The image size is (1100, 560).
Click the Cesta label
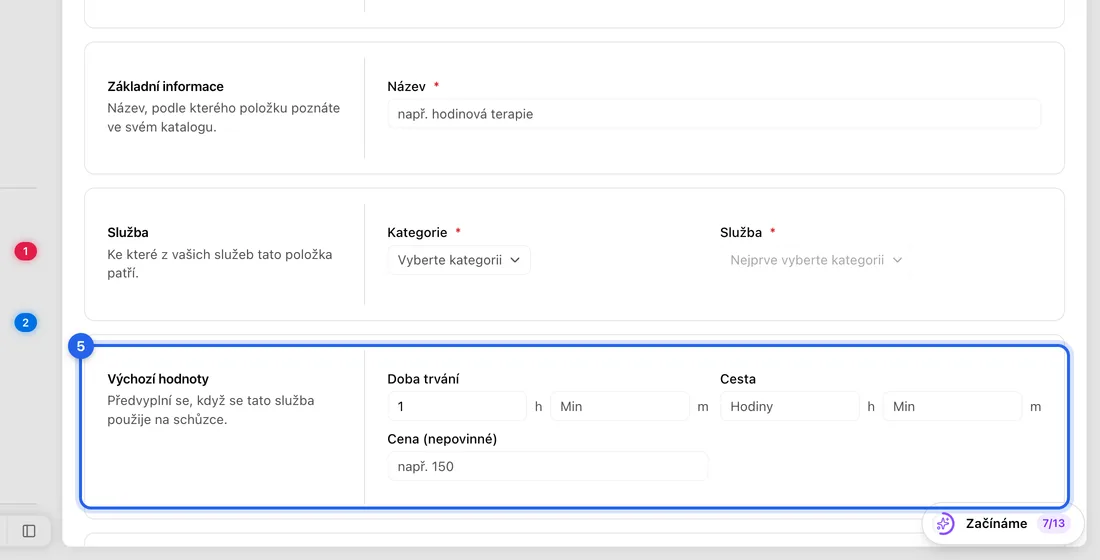pos(738,379)
